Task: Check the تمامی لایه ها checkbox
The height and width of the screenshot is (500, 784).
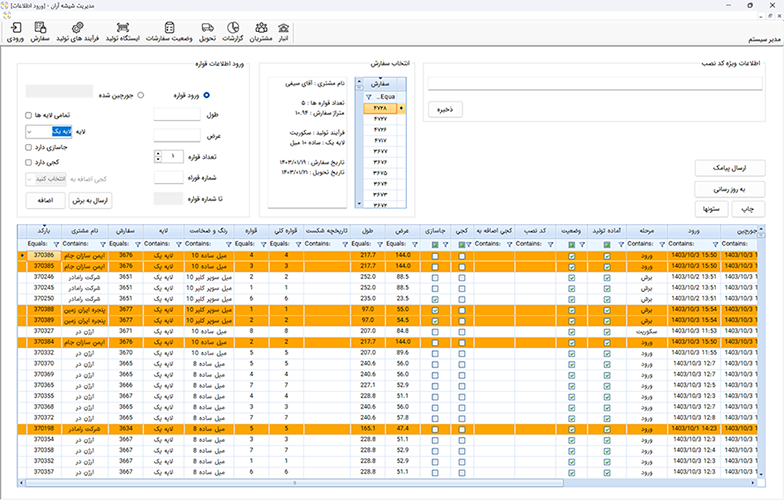Action: pyautogui.click(x=28, y=115)
